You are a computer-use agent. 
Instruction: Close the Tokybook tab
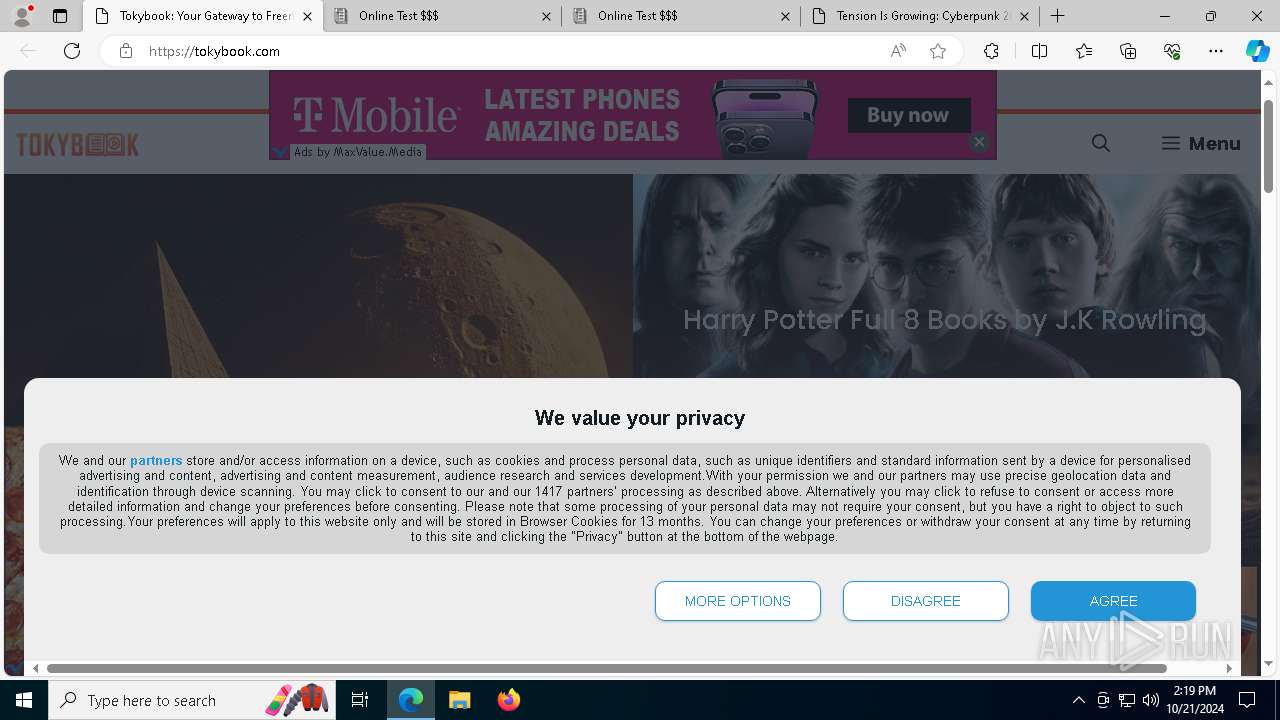pos(307,16)
